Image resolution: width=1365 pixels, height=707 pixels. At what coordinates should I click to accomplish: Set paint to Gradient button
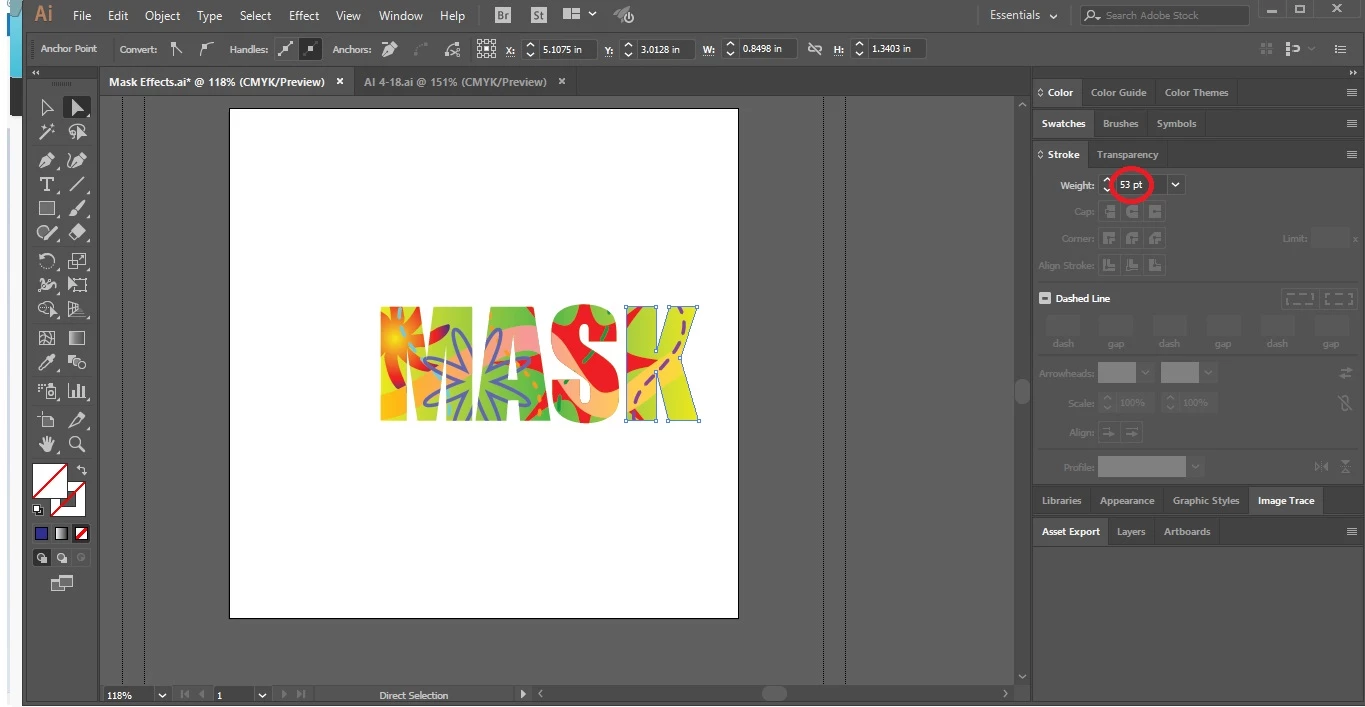point(61,534)
